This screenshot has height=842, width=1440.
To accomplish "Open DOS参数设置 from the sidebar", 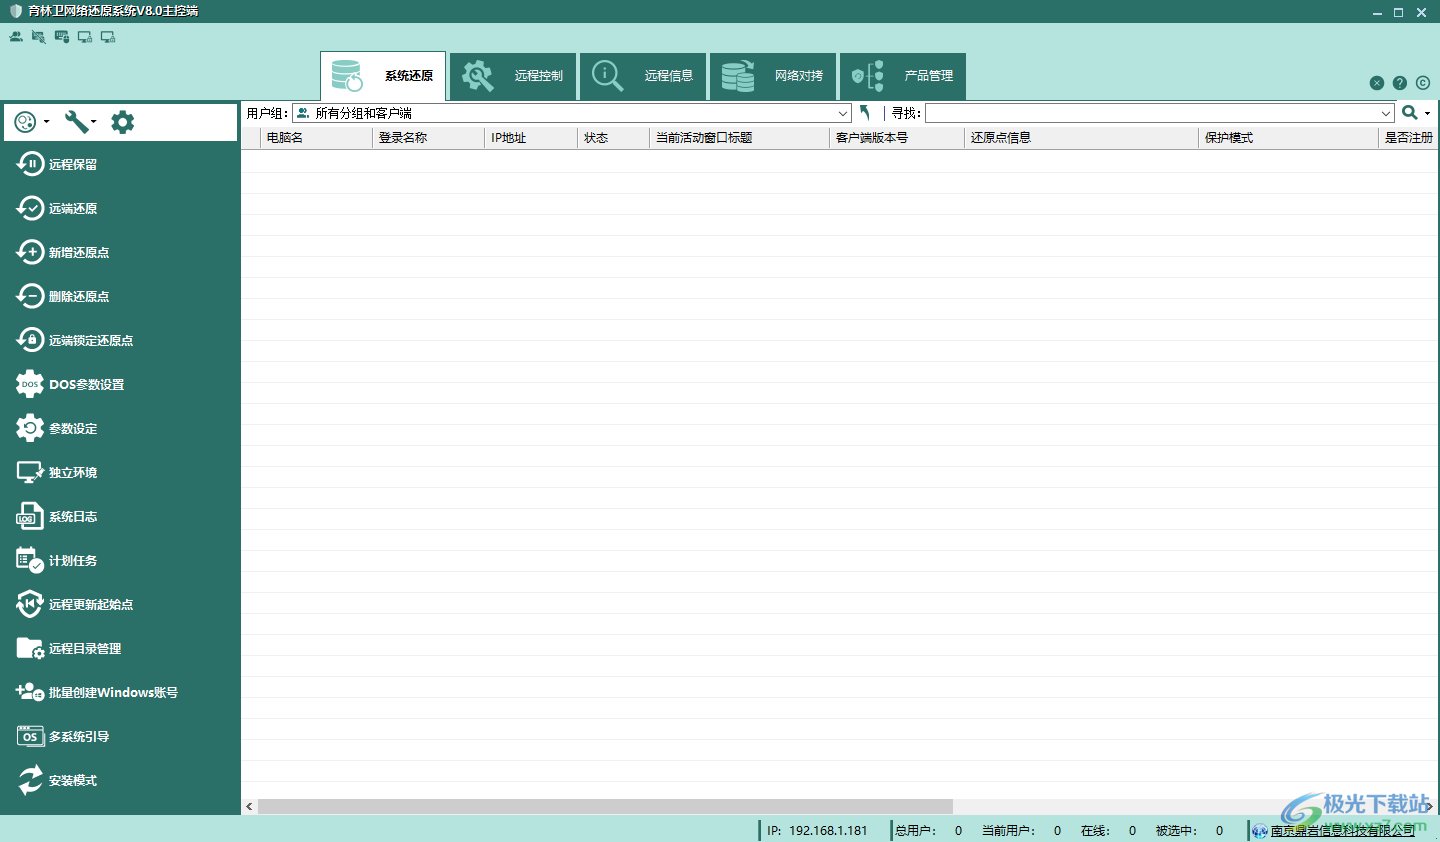I will [x=86, y=384].
